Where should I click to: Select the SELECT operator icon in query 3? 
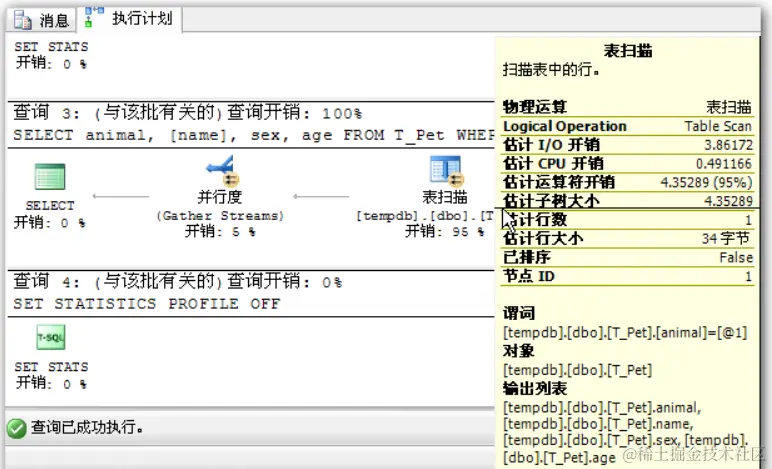50,176
